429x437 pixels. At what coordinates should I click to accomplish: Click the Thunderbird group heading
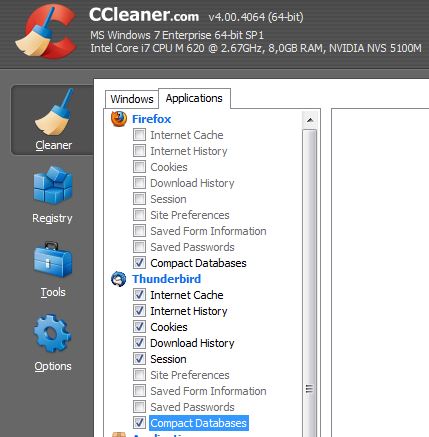167,279
